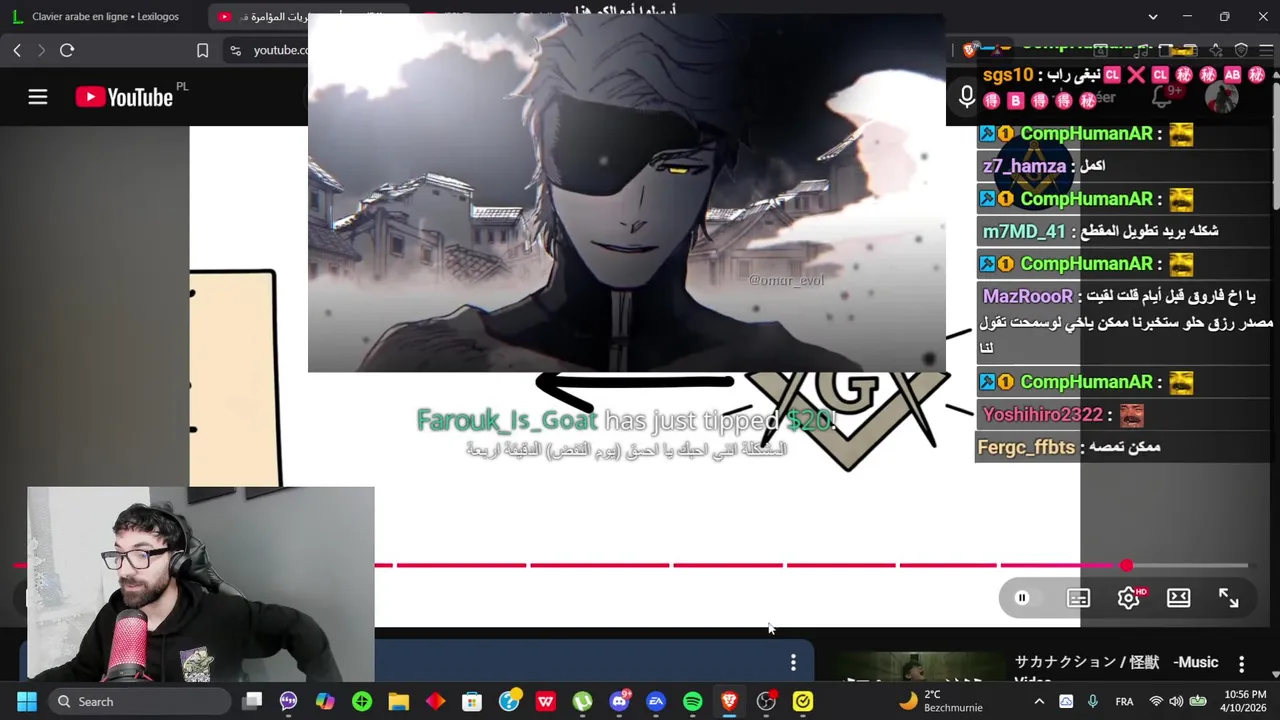Click the Windows taskbar Search box
The width and height of the screenshot is (1280, 720).
point(140,701)
